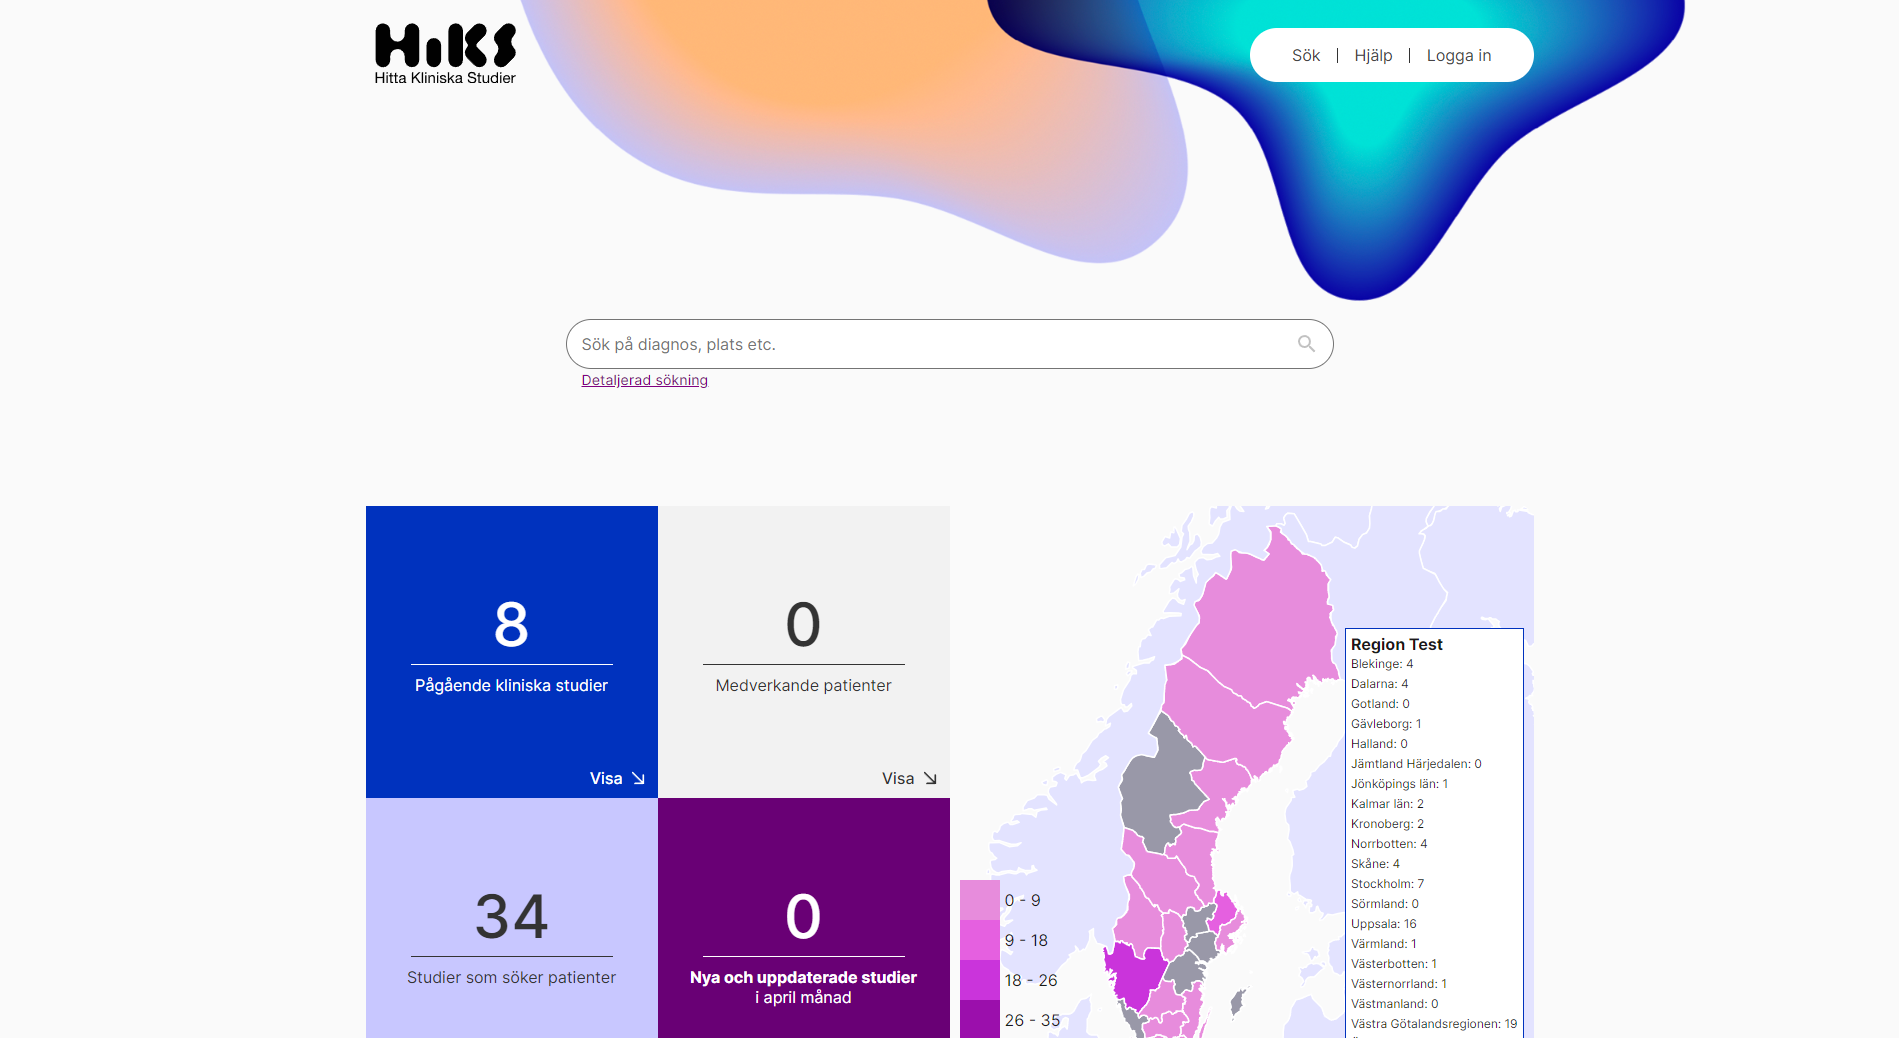1899x1038 pixels.
Task: Focus the diagnosis search input field
Action: (x=930, y=344)
